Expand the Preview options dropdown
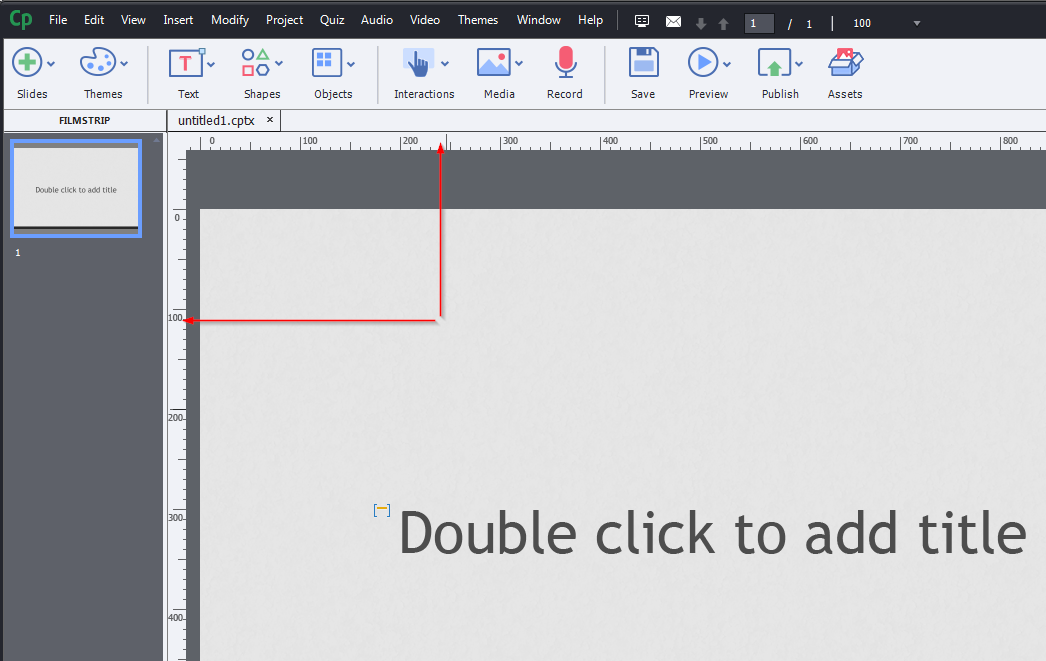 pyautogui.click(x=725, y=62)
